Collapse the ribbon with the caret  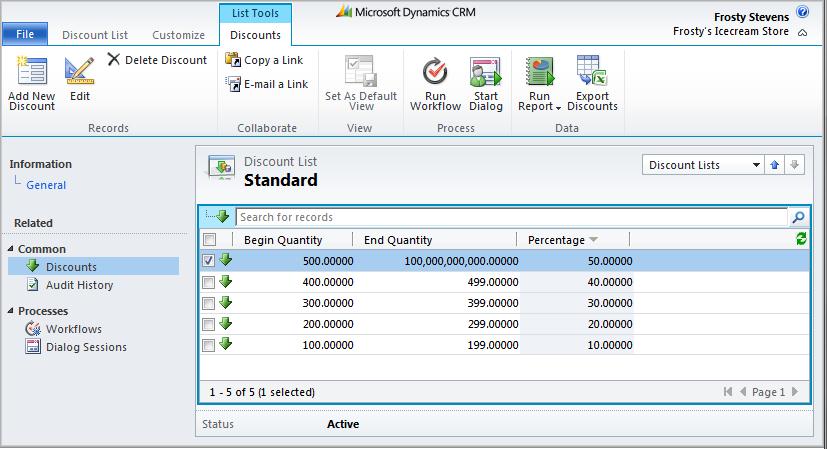(802, 33)
